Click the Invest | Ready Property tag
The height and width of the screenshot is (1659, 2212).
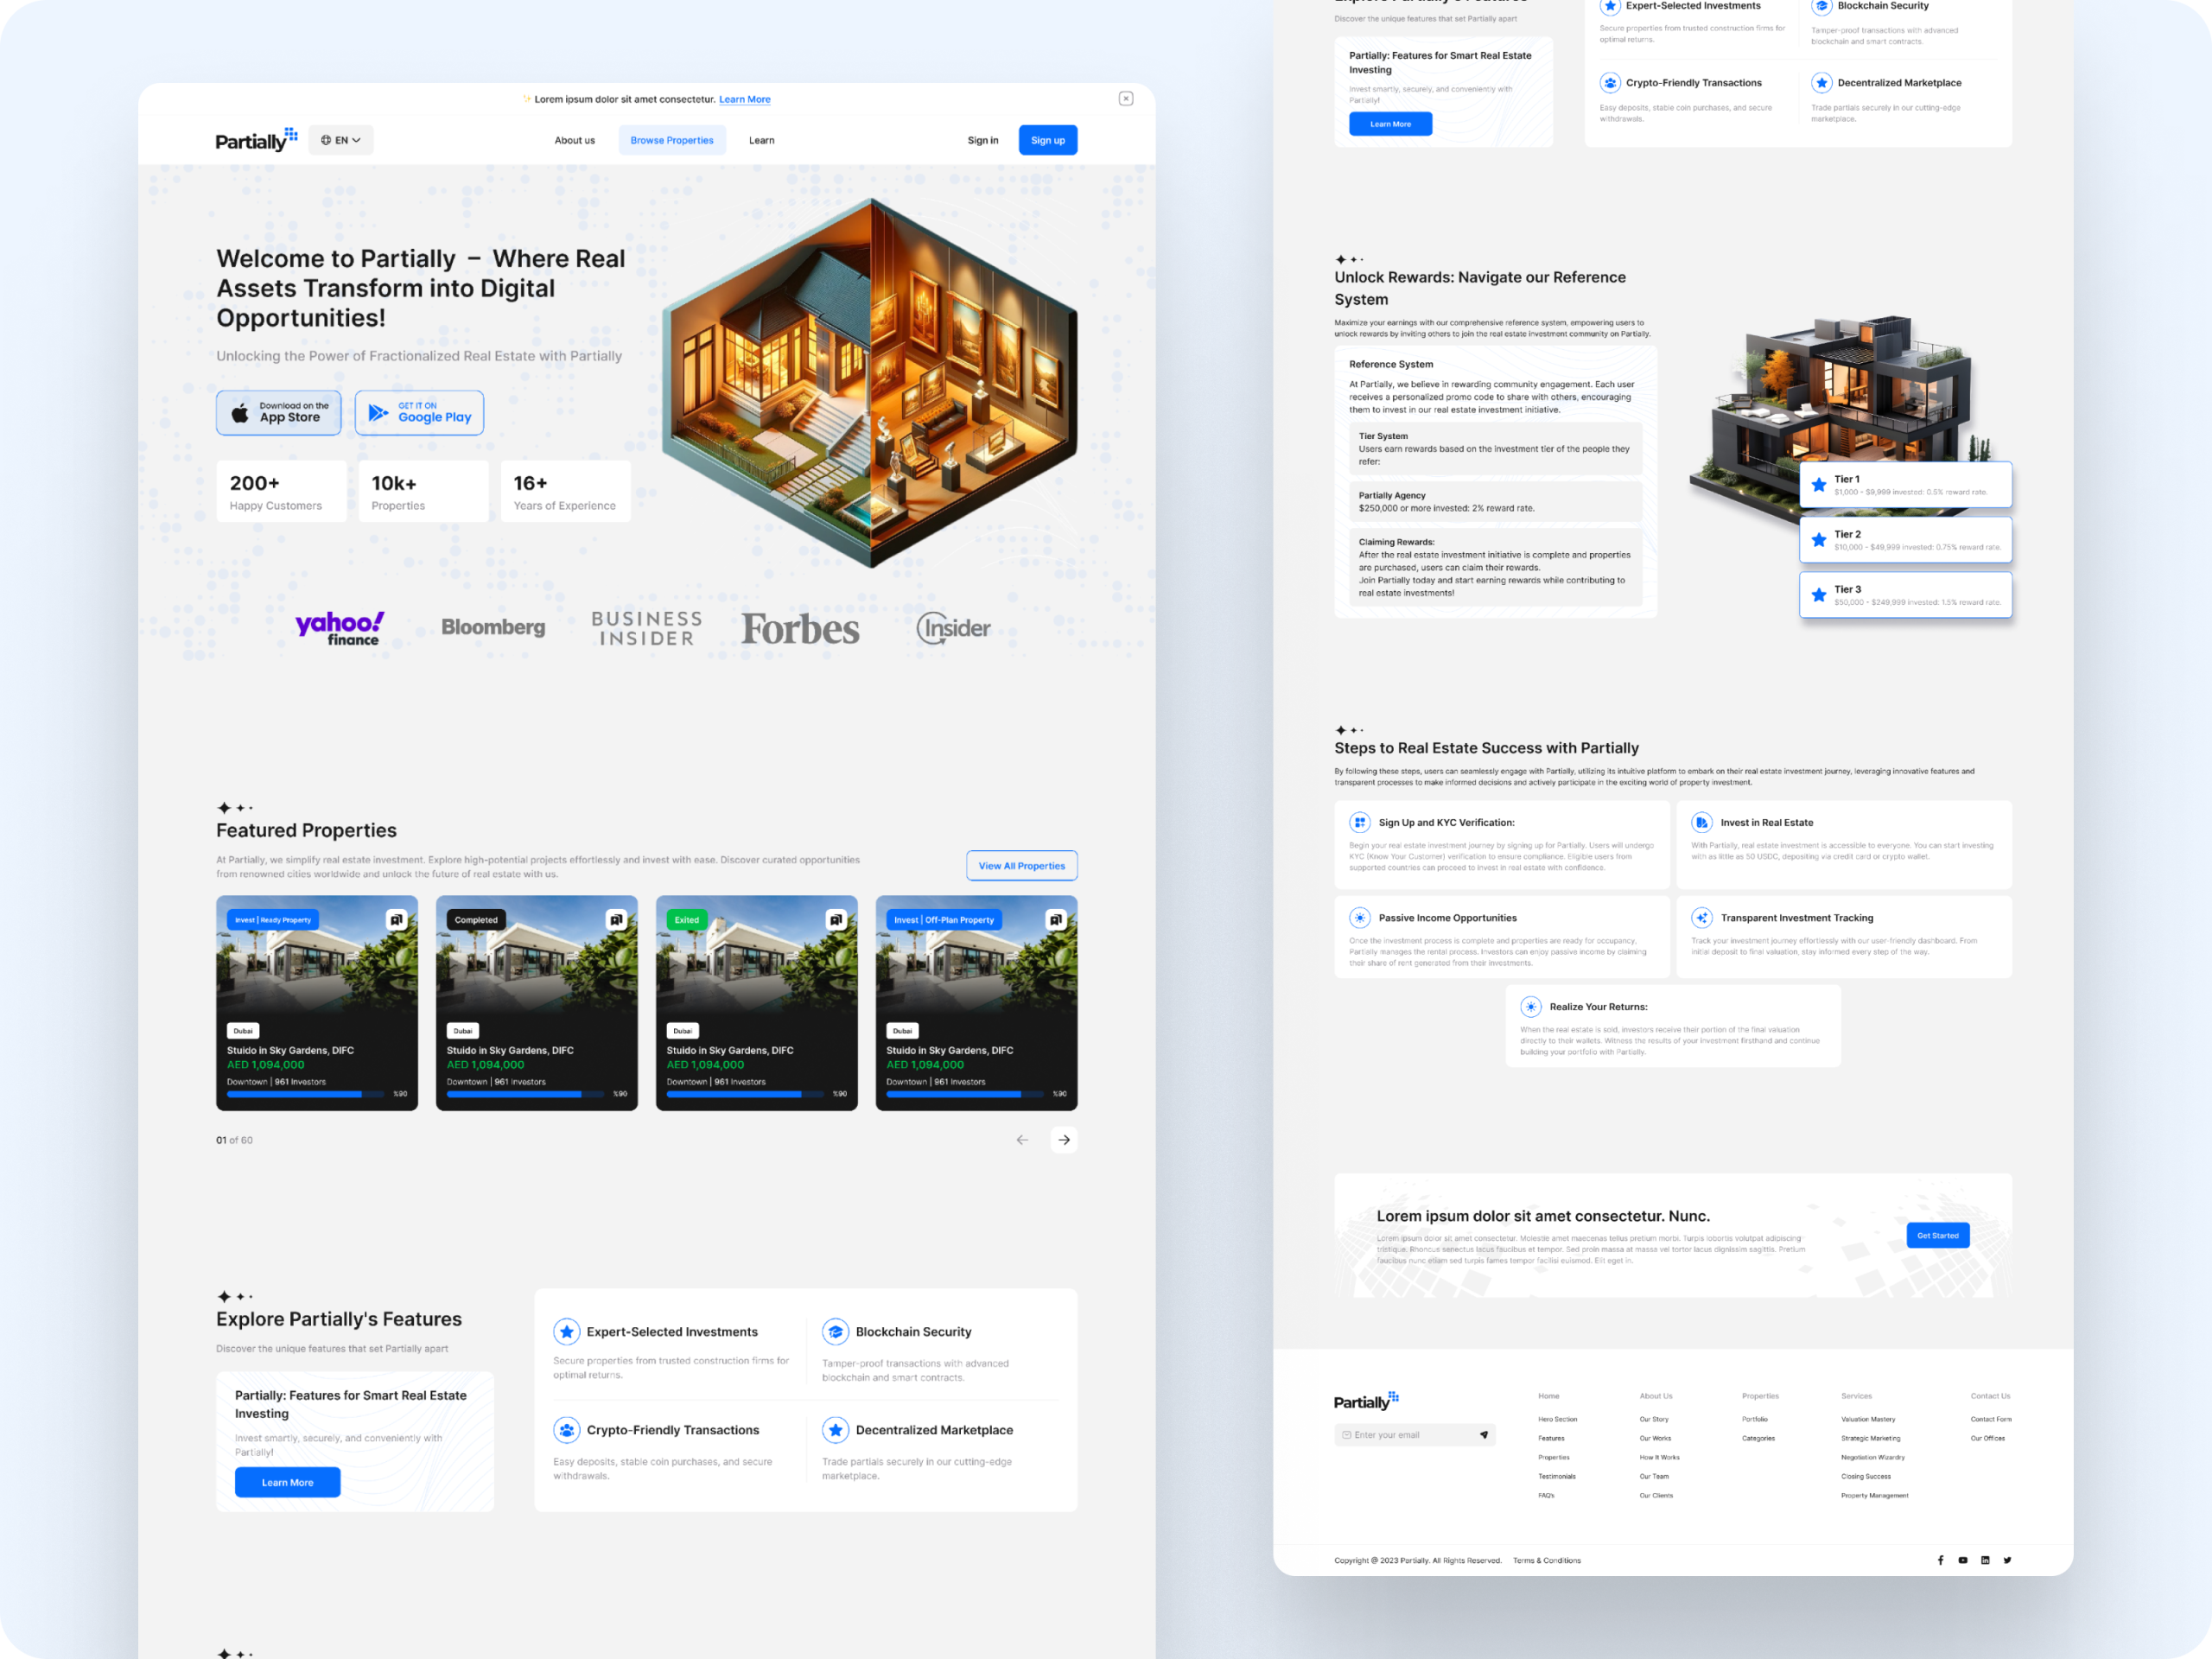coord(273,920)
